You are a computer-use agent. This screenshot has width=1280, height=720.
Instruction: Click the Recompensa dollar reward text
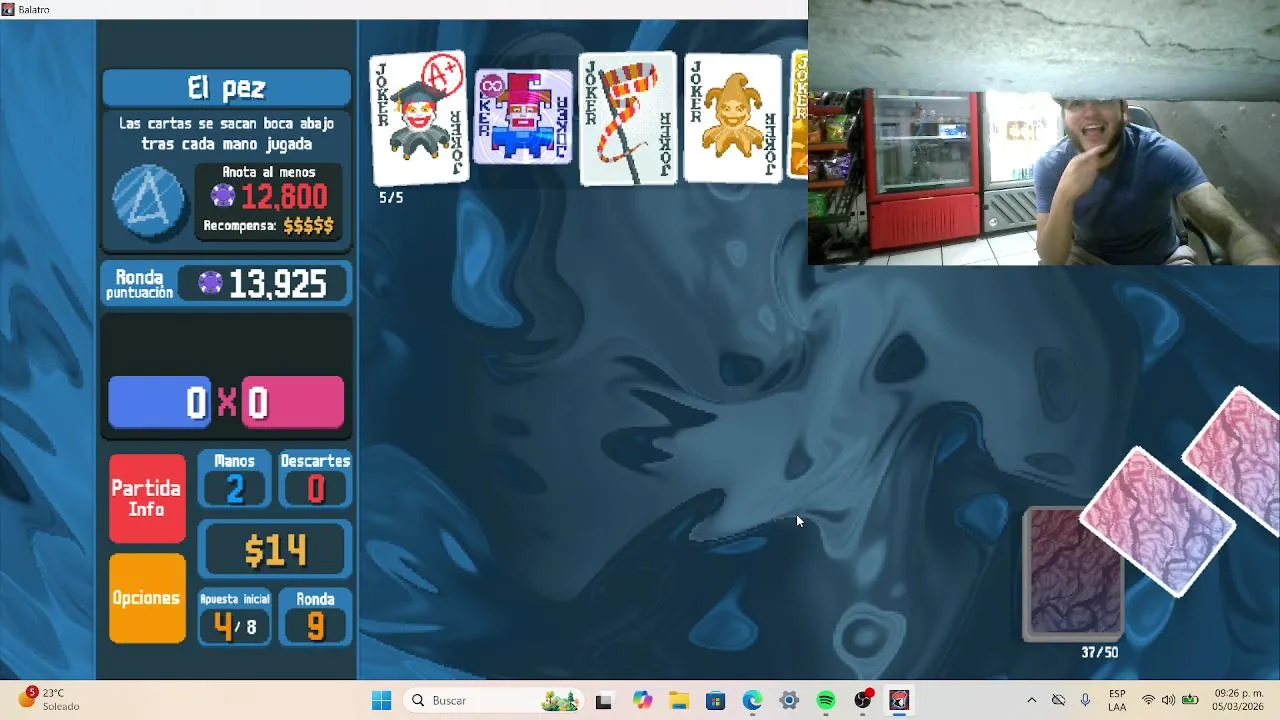pyautogui.click(x=268, y=226)
